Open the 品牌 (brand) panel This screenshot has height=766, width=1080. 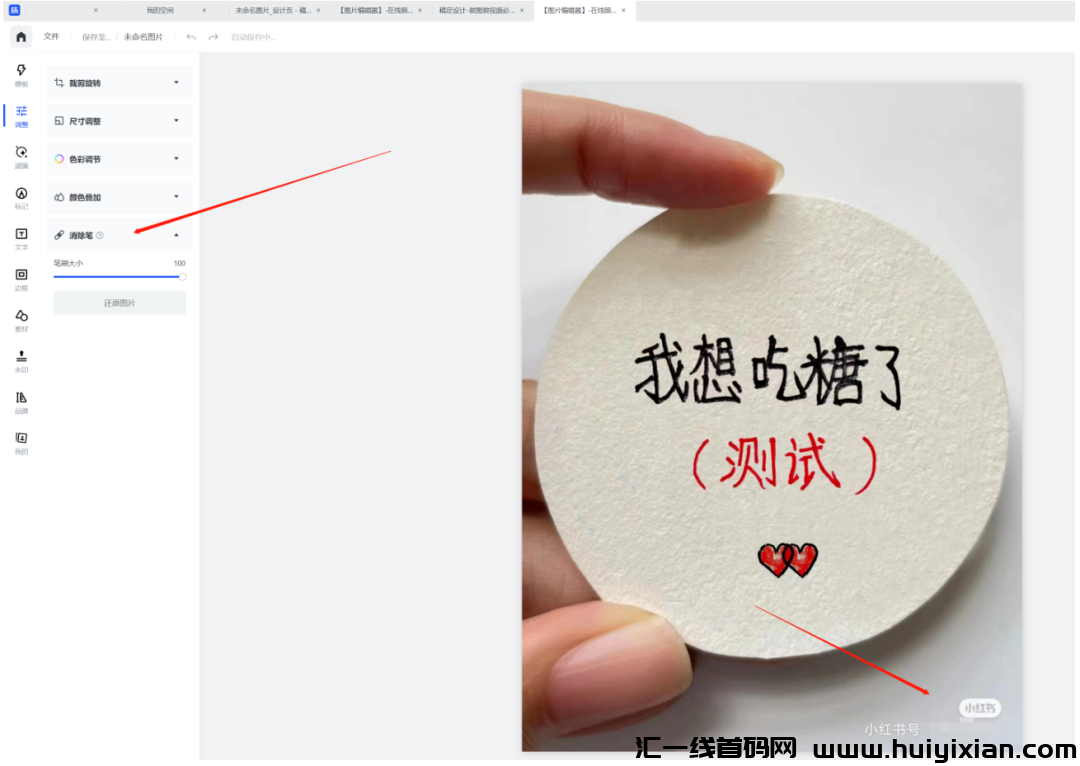pyautogui.click(x=21, y=402)
